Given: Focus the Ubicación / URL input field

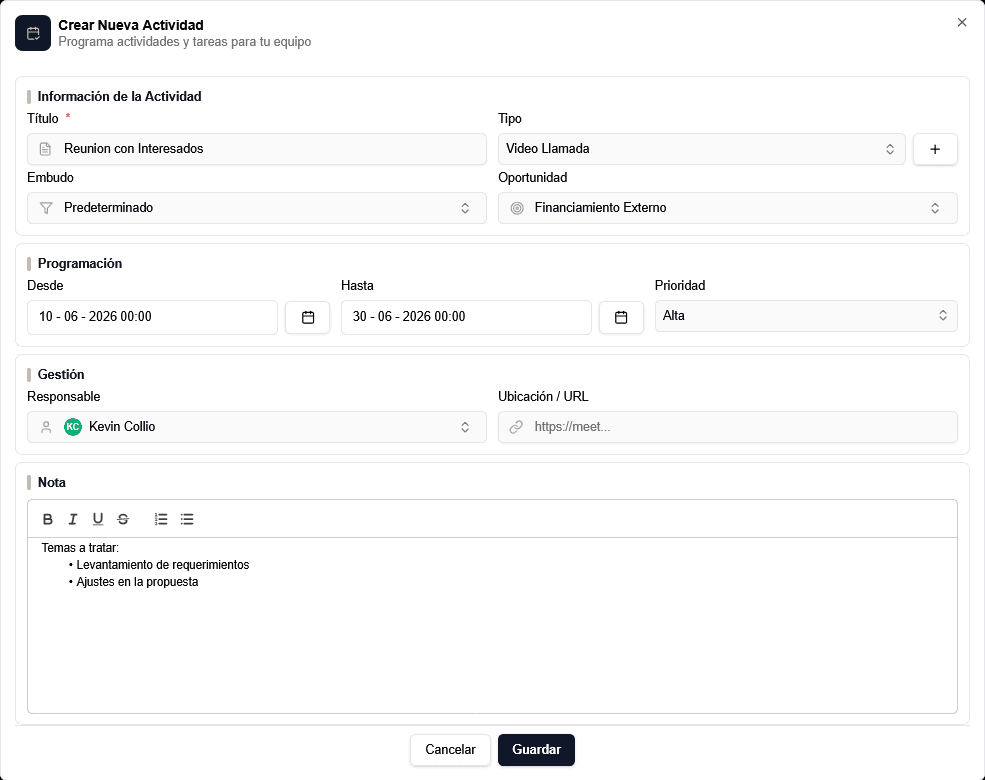Looking at the screenshot, I should [728, 427].
